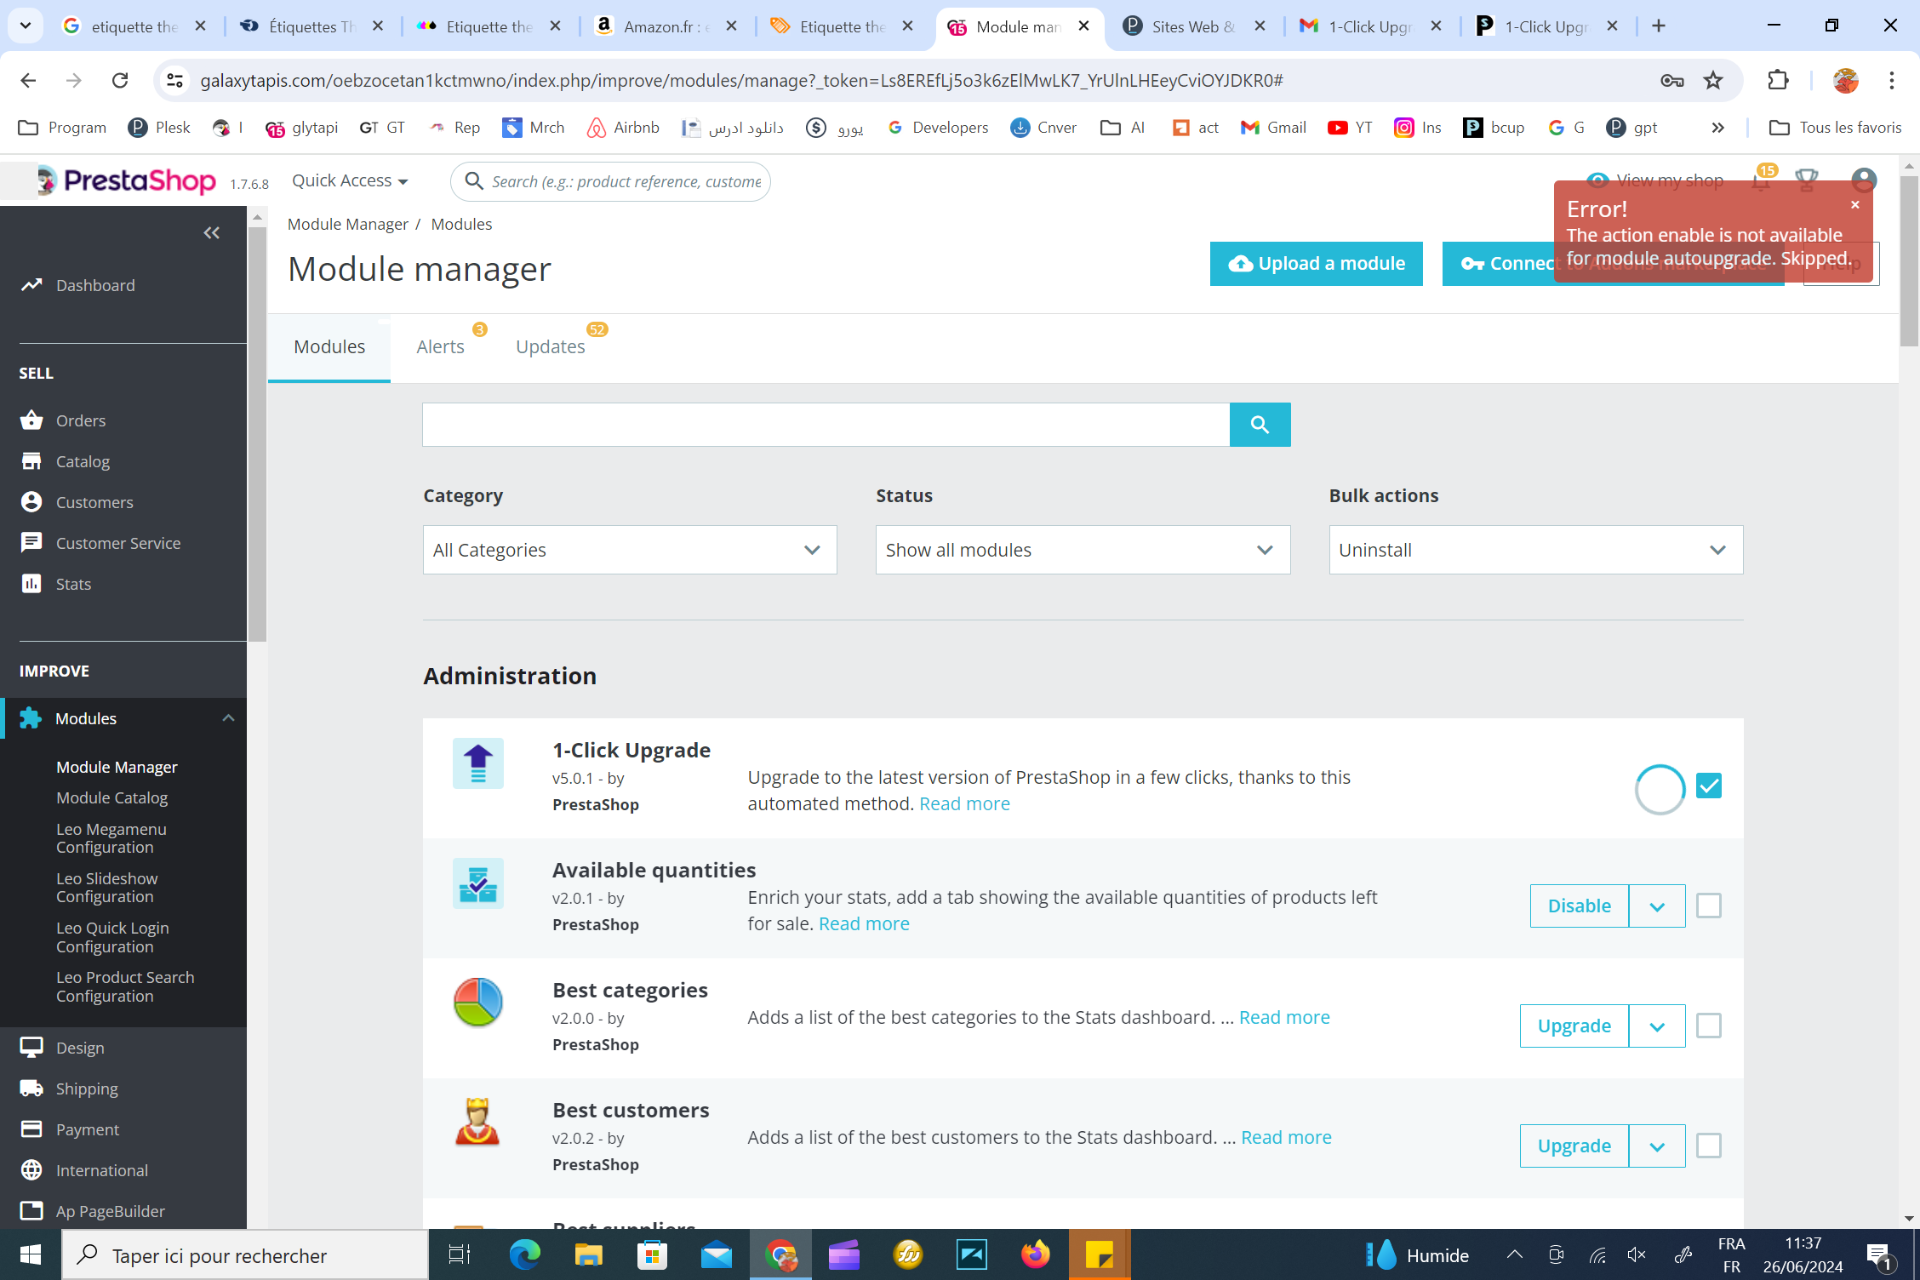Click the Shipping truck icon in sidebar

click(x=32, y=1088)
